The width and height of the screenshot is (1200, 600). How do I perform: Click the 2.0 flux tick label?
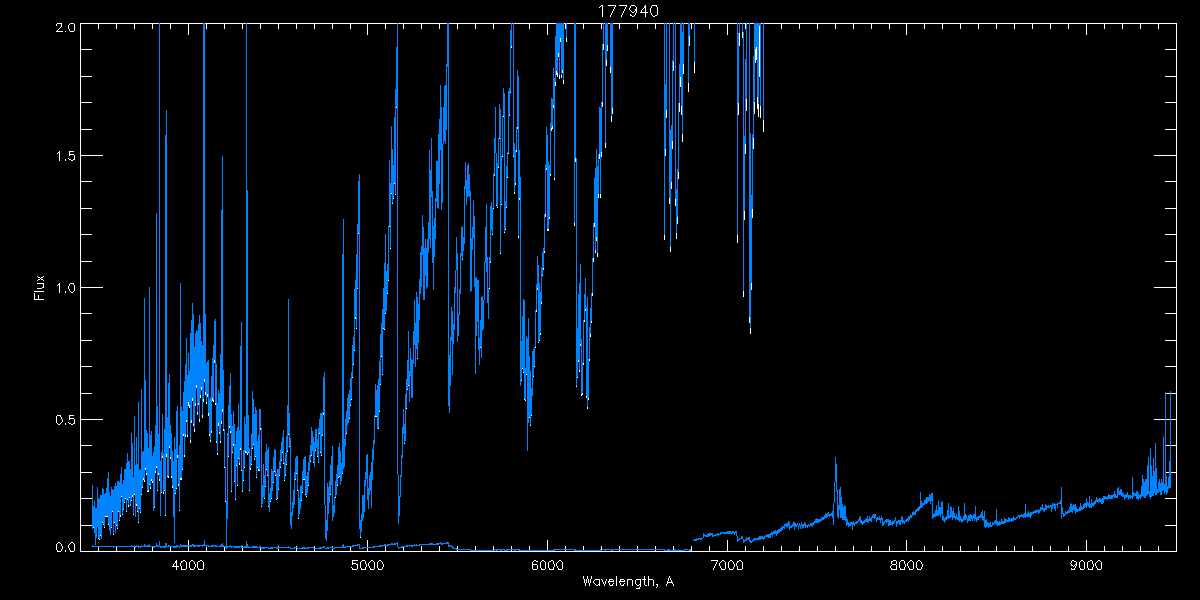pyautogui.click(x=64, y=27)
